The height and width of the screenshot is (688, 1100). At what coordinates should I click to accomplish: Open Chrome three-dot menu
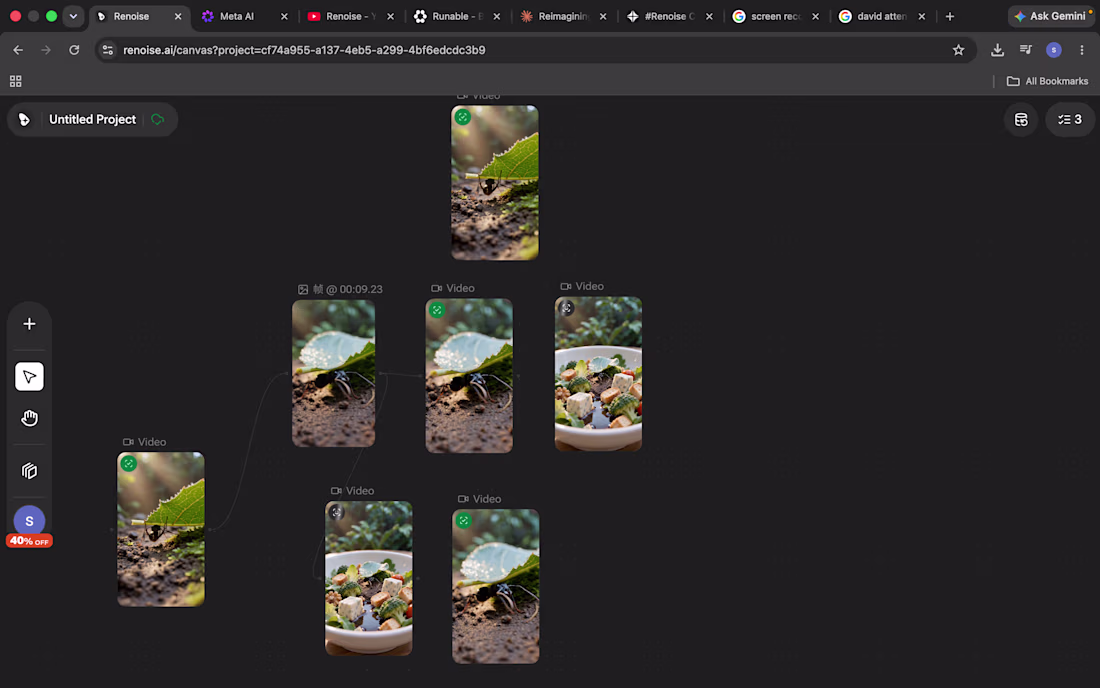pos(1082,50)
